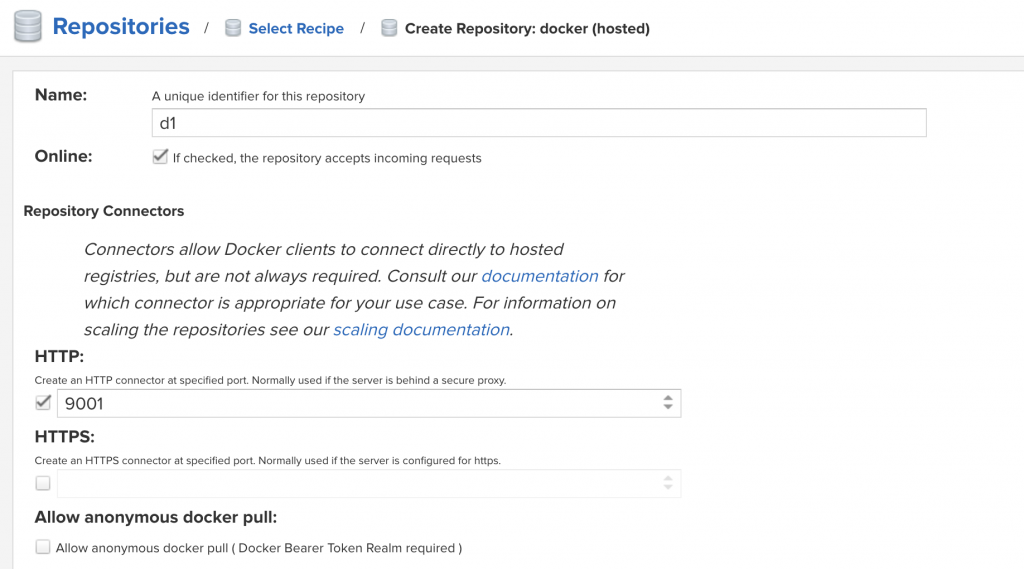The width and height of the screenshot is (1024, 569).
Task: Click 'If checked, the repository accepts incoming requests'
Action: [x=327, y=158]
